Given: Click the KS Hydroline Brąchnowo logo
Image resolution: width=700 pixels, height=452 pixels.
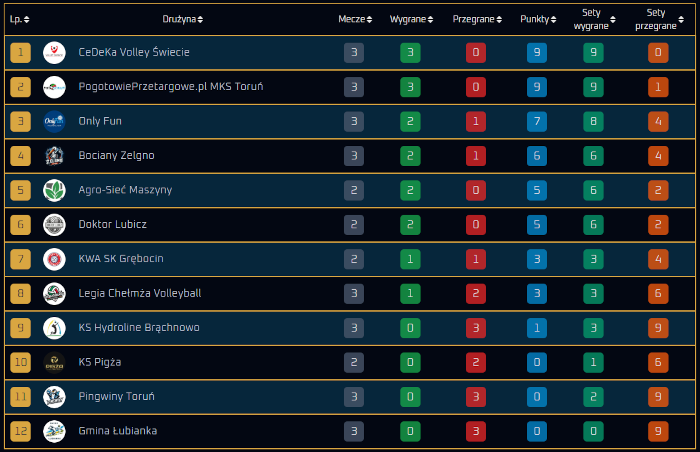Looking at the screenshot, I should coord(54,328).
